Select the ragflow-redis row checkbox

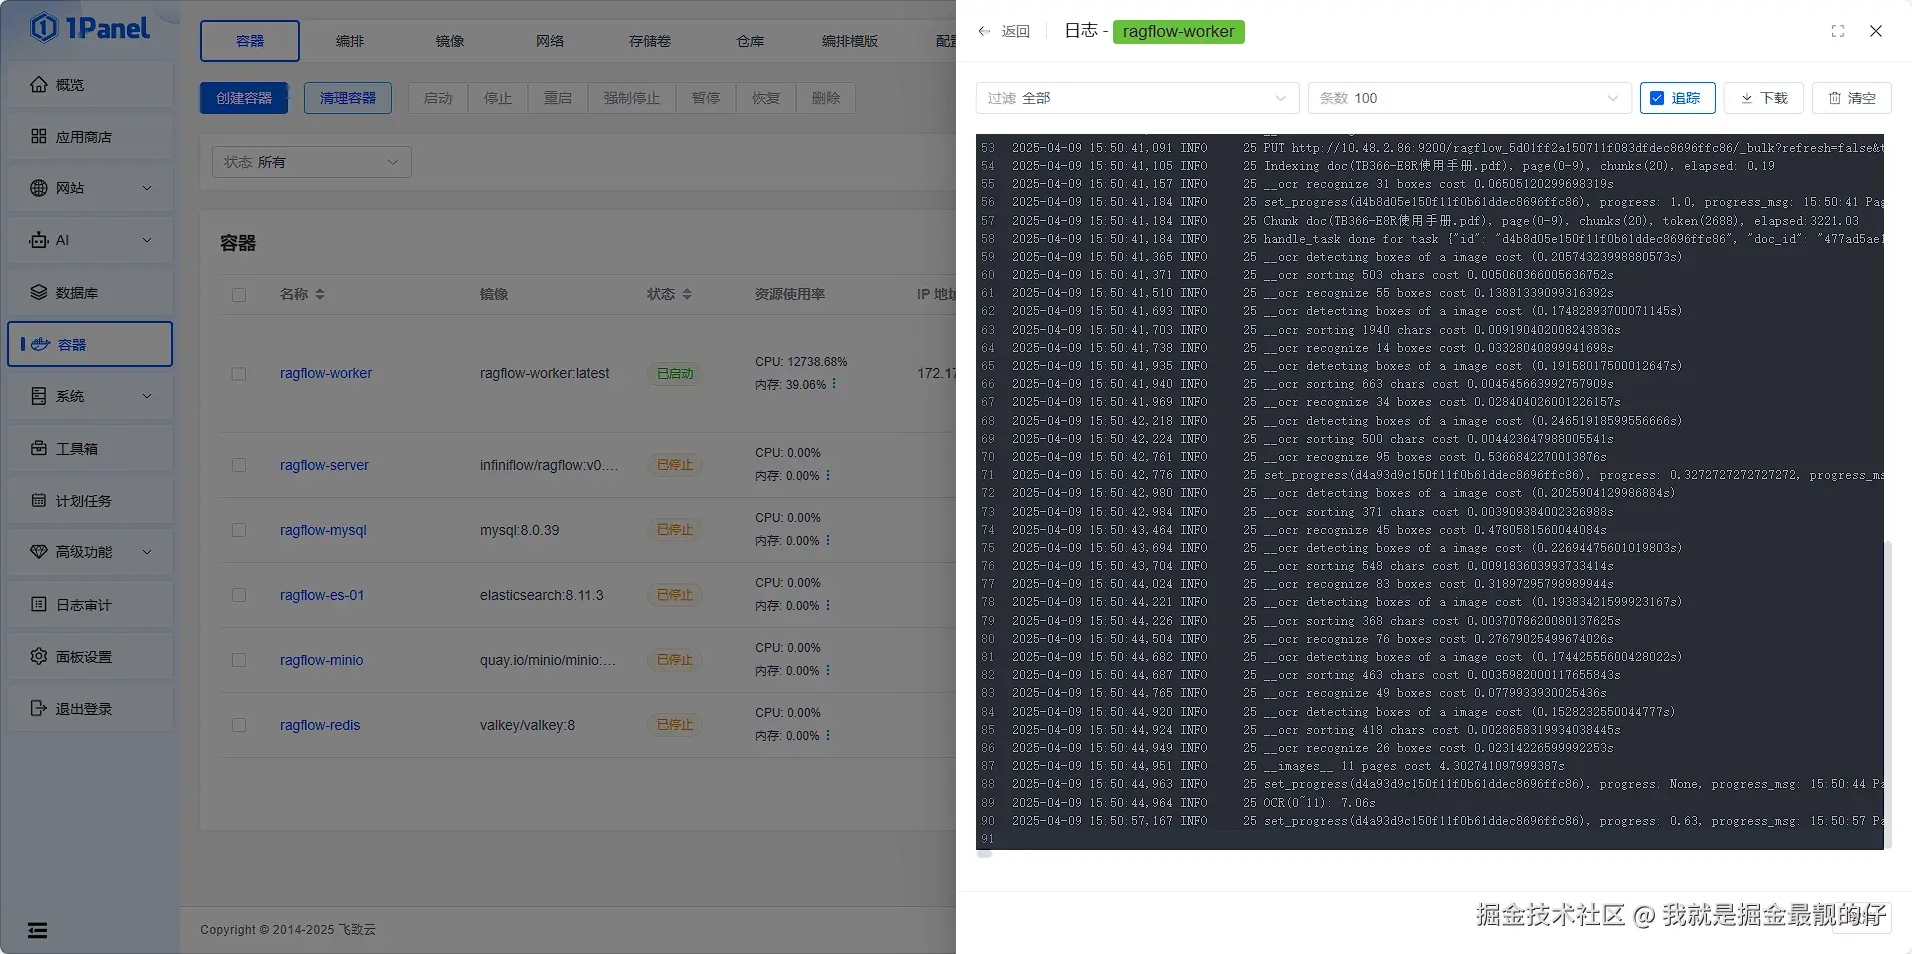(239, 725)
